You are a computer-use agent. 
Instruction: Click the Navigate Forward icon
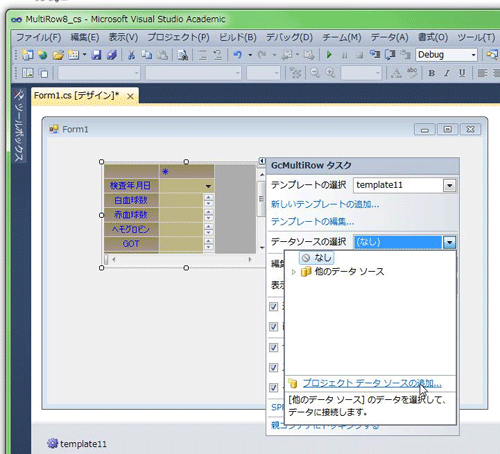pos(309,55)
